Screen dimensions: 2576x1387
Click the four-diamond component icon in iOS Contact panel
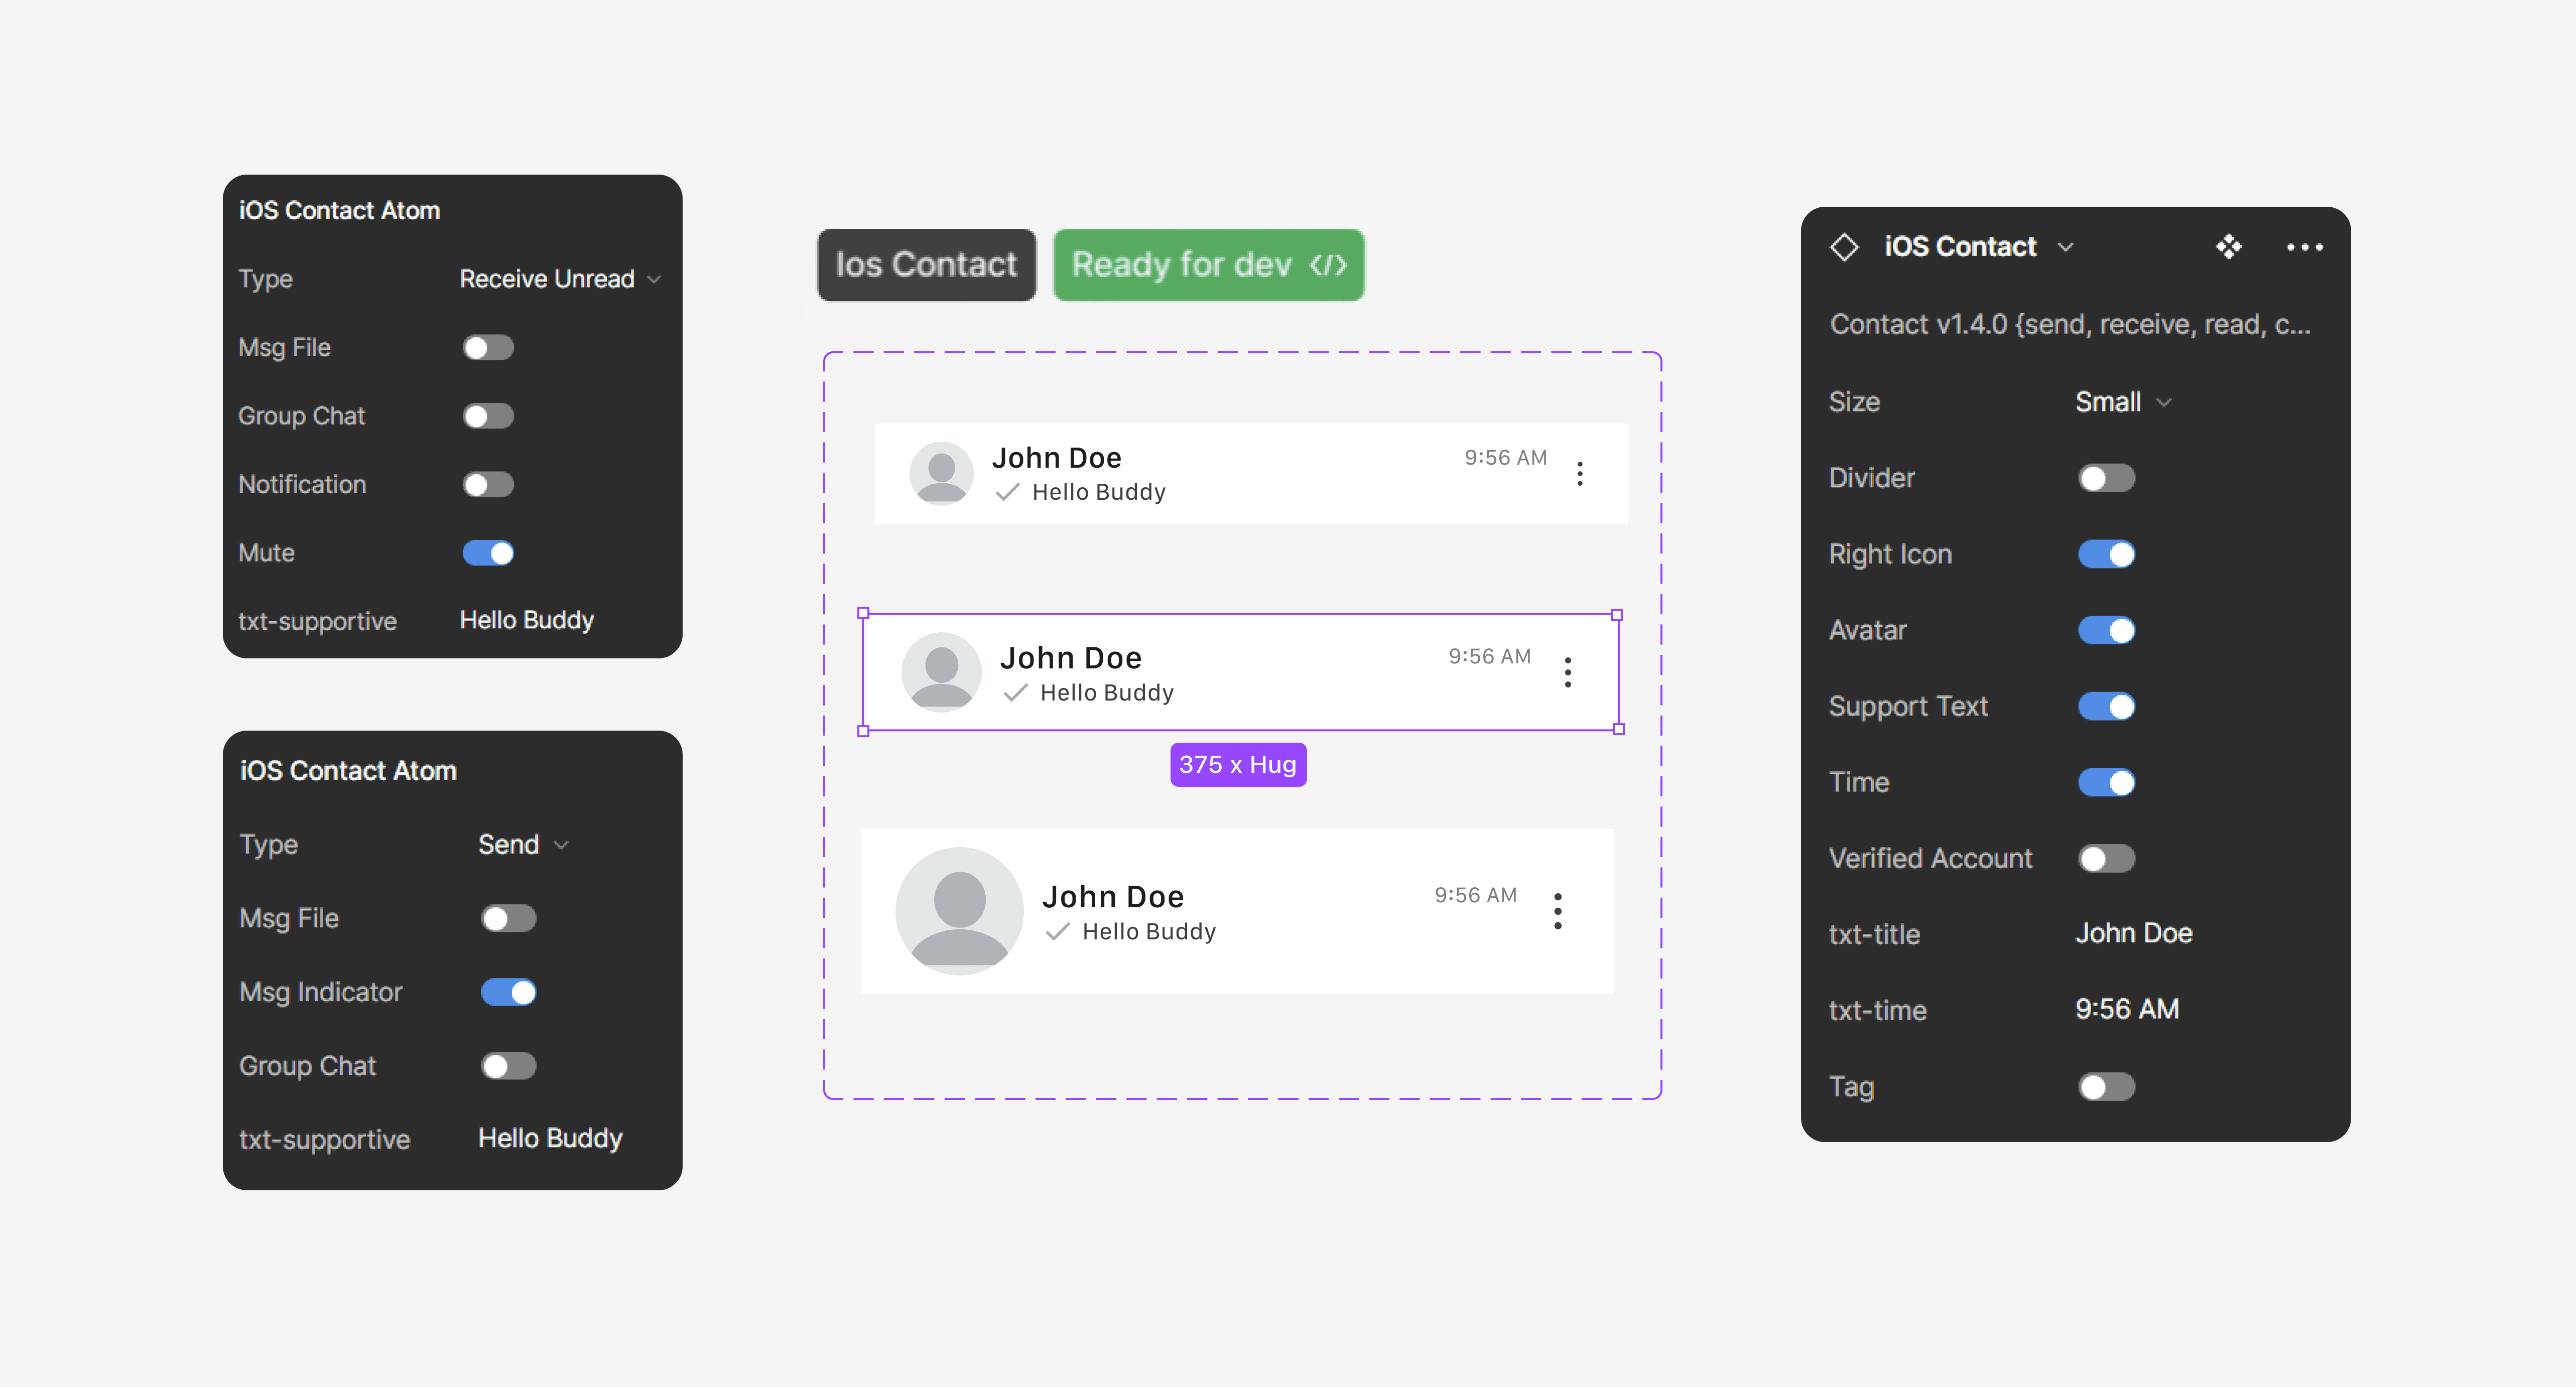[x=2228, y=246]
